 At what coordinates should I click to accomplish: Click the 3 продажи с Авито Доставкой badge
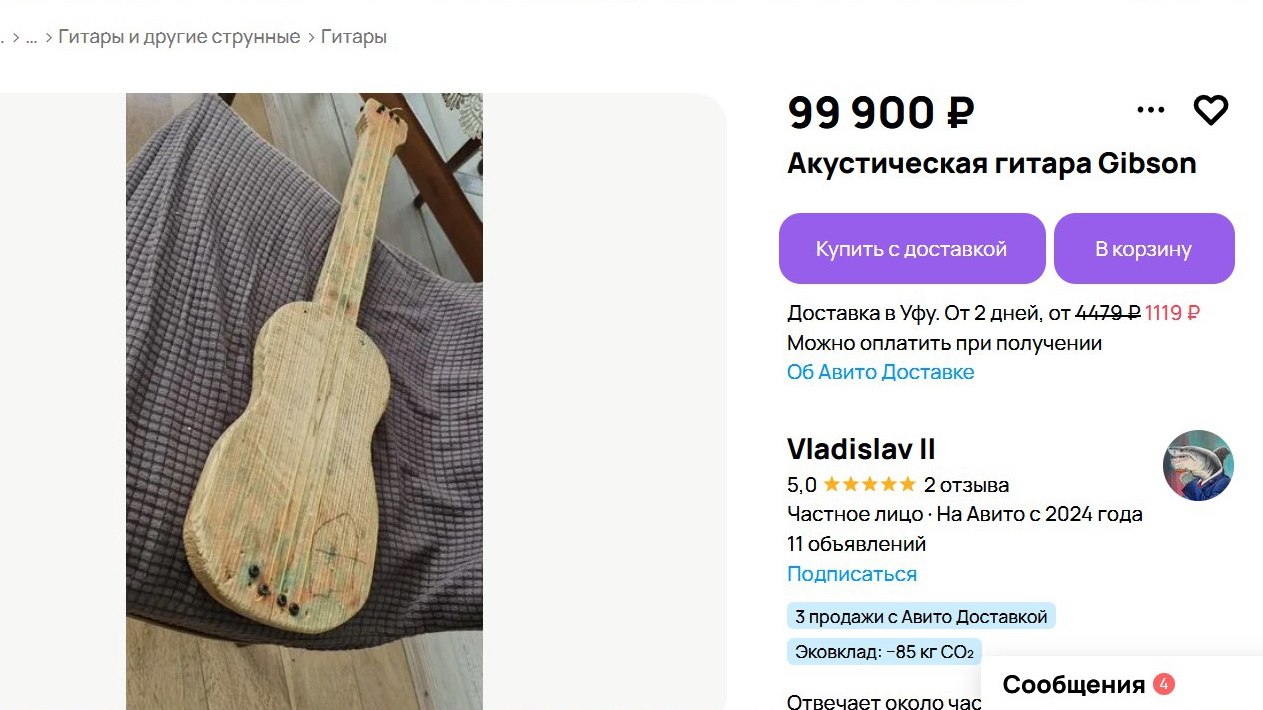921,617
